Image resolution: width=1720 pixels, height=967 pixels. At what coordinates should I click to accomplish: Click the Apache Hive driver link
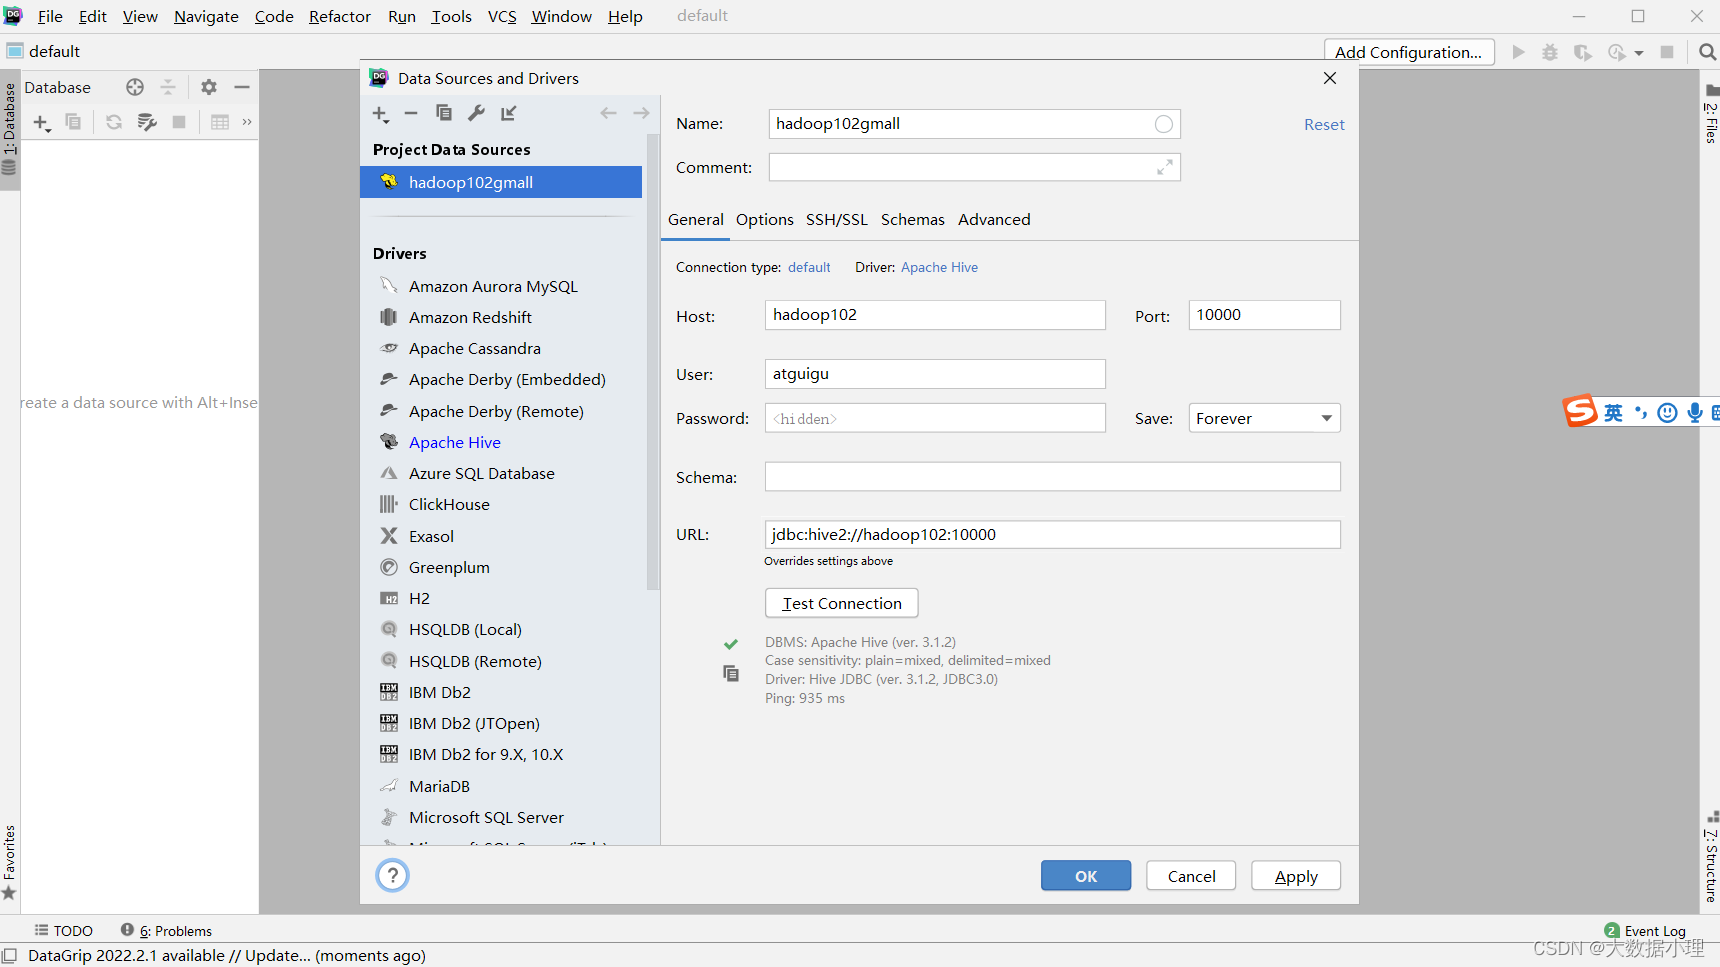pos(939,267)
